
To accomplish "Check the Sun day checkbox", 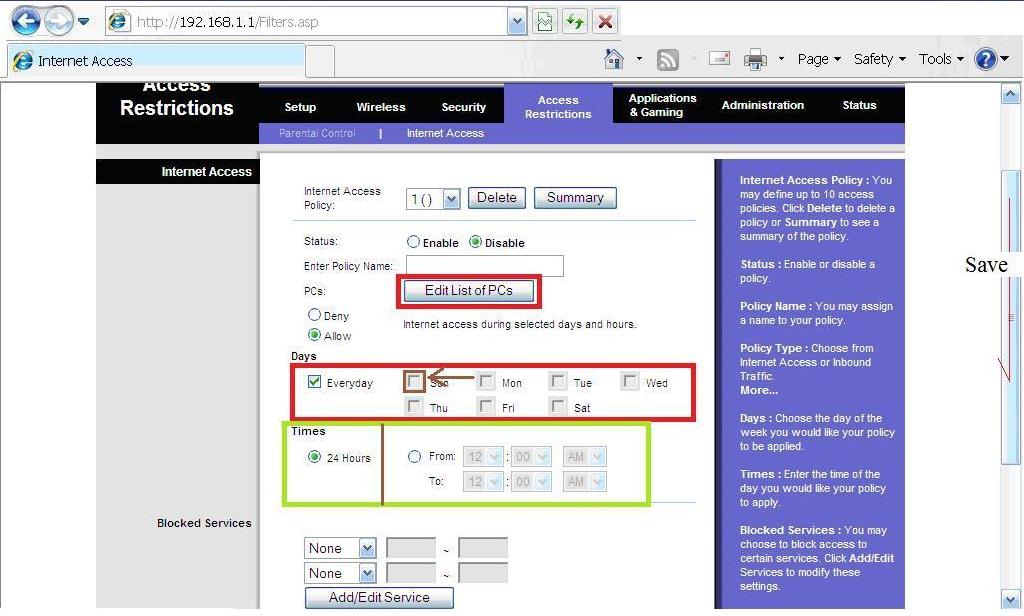I will pyautogui.click(x=414, y=381).
